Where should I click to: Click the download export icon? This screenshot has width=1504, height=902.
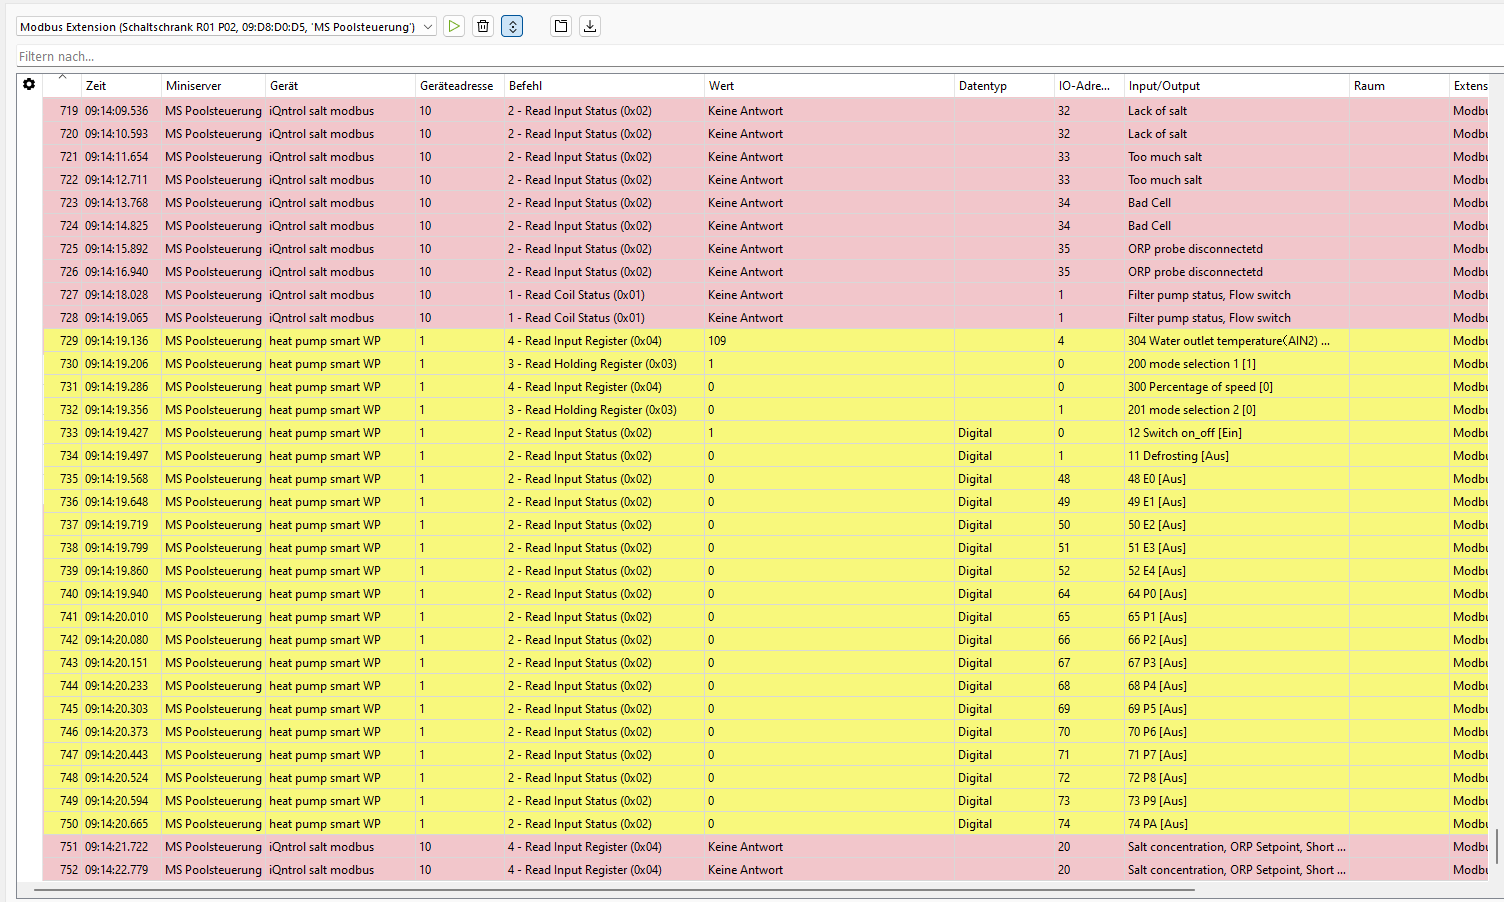(x=590, y=26)
